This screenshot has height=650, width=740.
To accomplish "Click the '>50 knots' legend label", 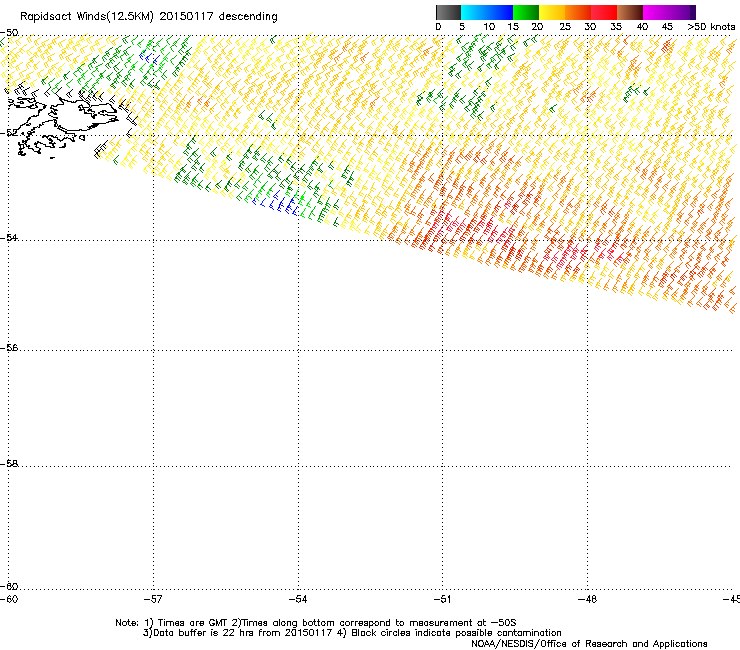I will pos(711,27).
